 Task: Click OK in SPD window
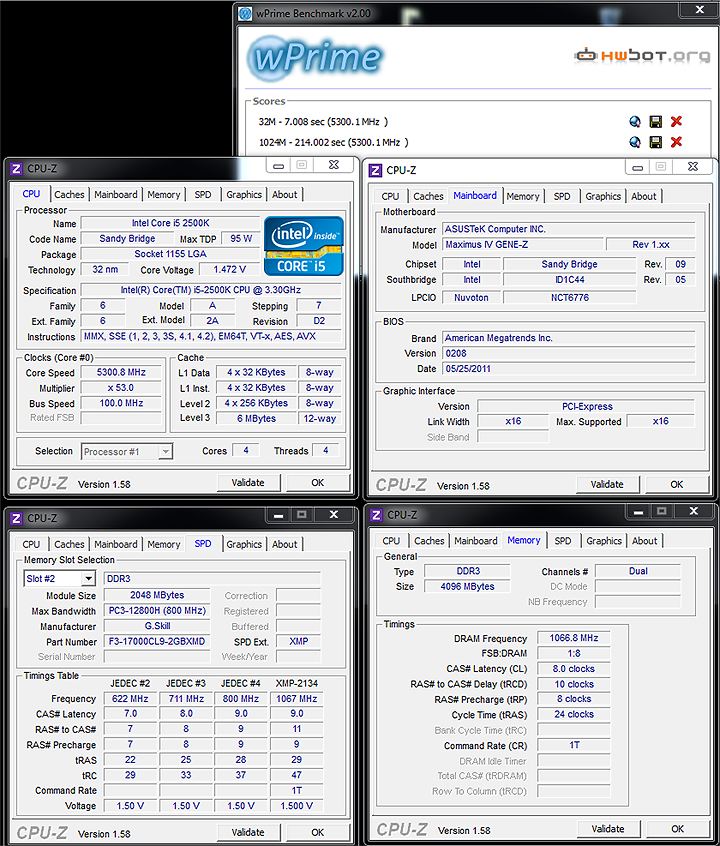click(318, 833)
